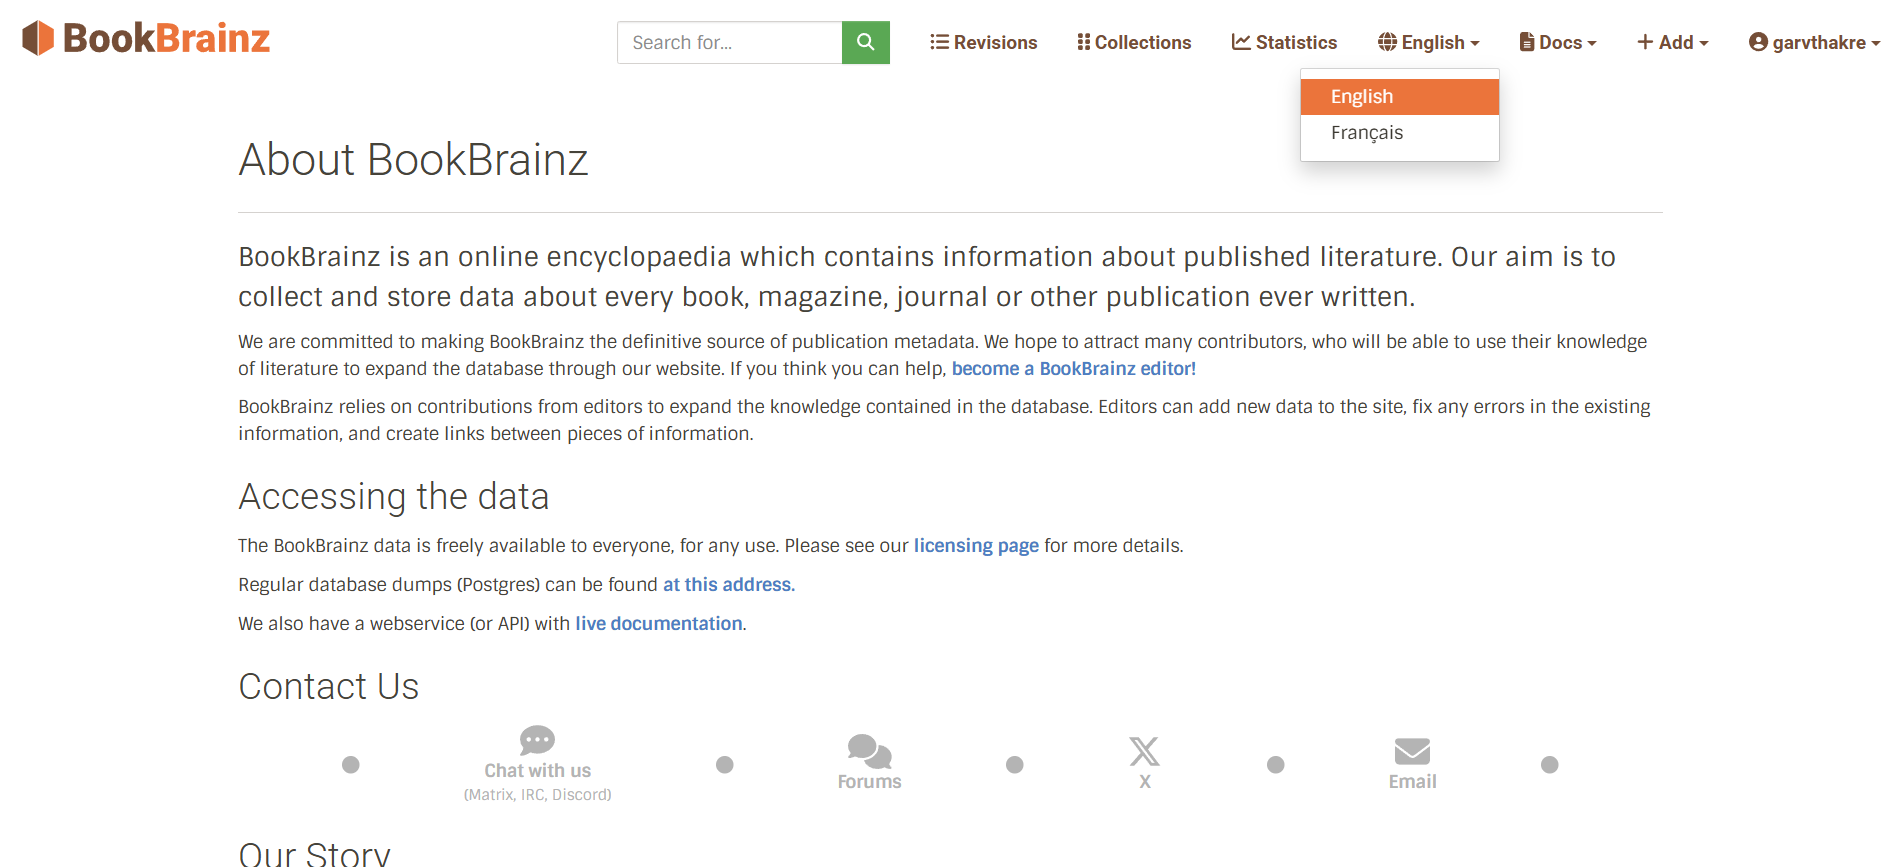This screenshot has height=867, width=1900.
Task: Visit the at this address link
Action: (x=728, y=585)
